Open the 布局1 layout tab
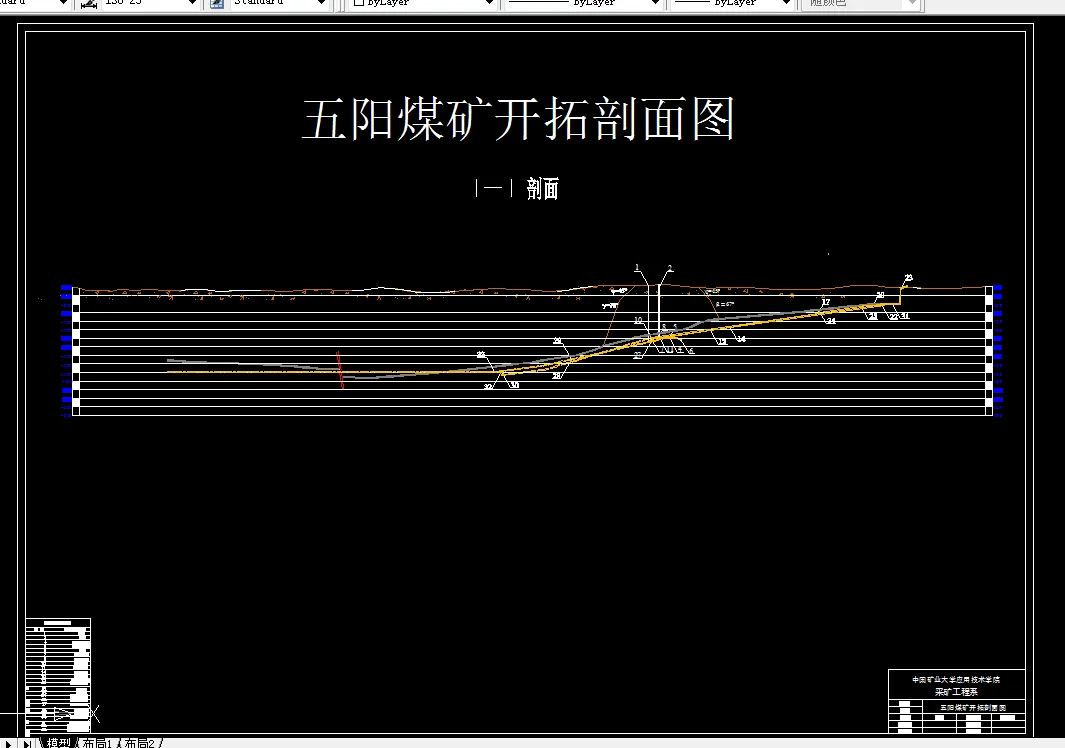 [x=96, y=743]
